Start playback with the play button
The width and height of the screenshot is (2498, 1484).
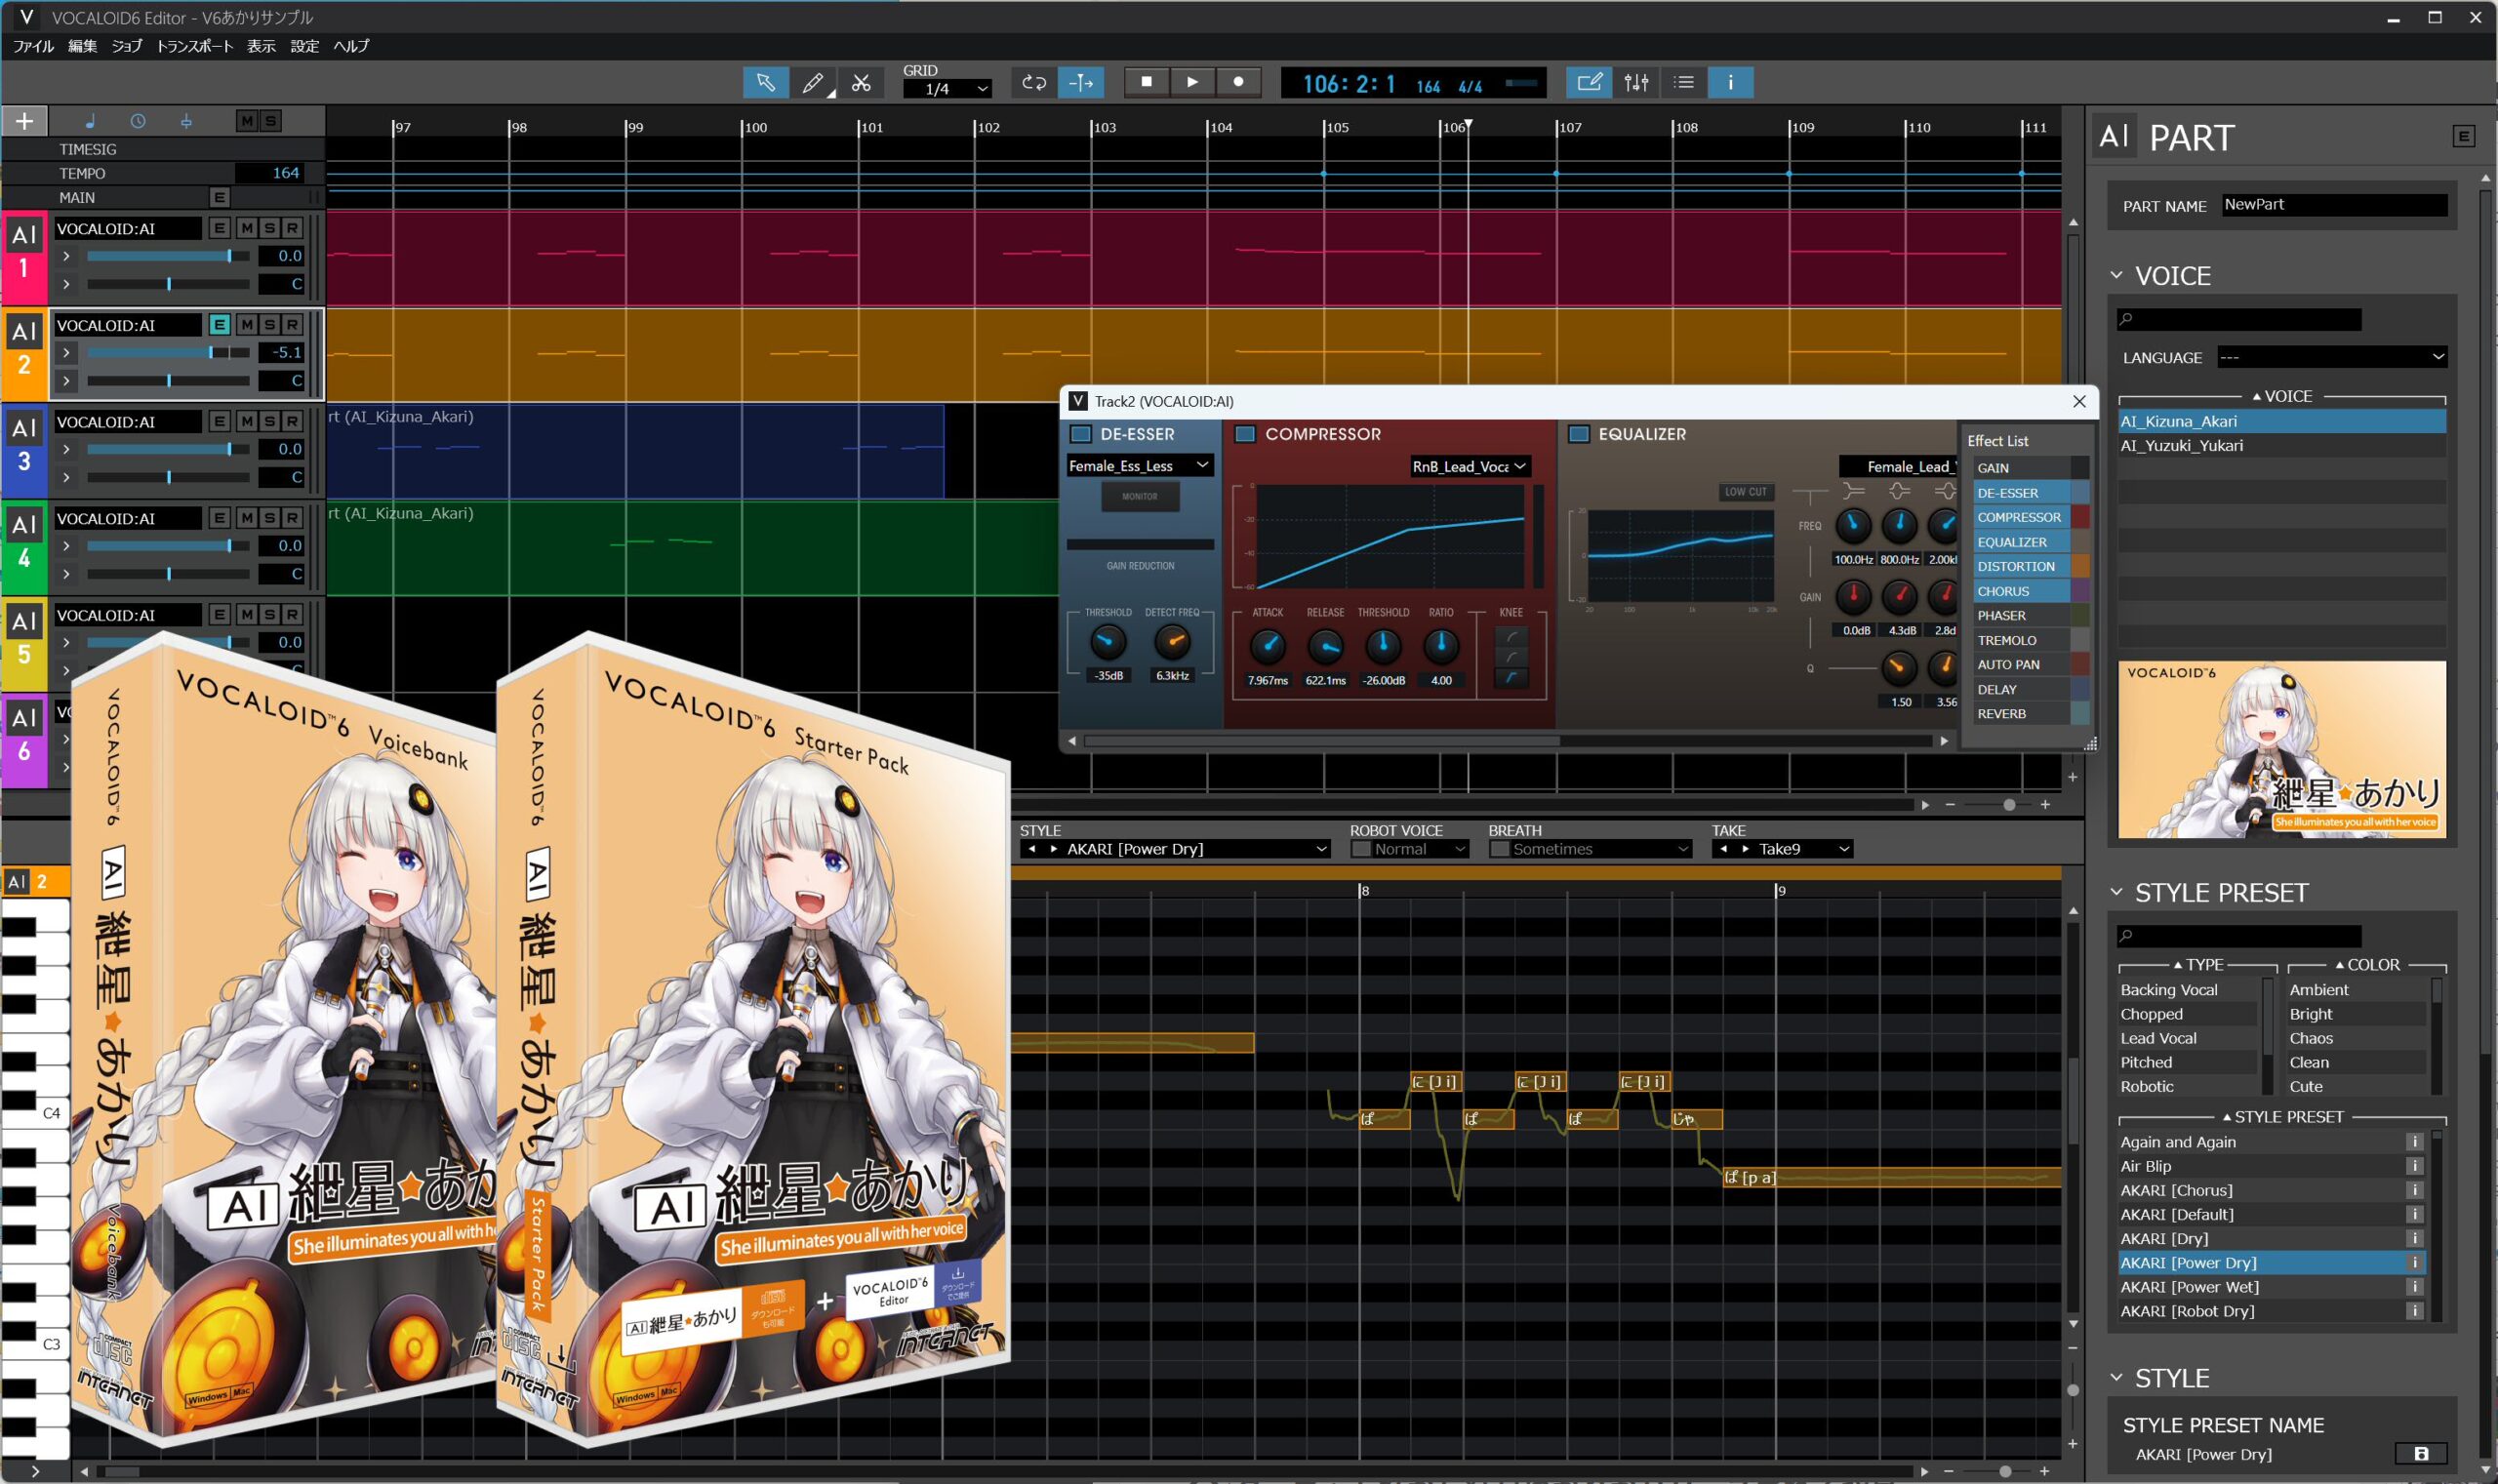(x=1192, y=82)
